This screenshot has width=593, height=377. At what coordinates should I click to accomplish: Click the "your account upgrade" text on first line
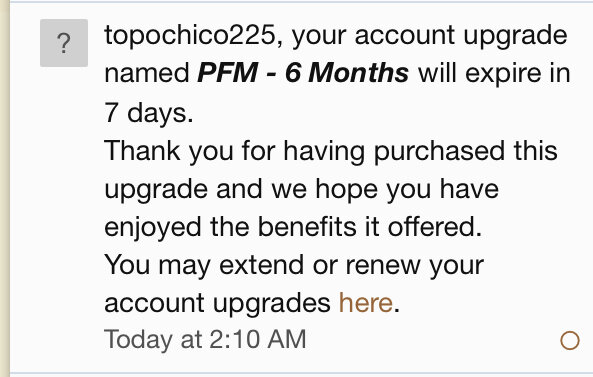point(430,36)
